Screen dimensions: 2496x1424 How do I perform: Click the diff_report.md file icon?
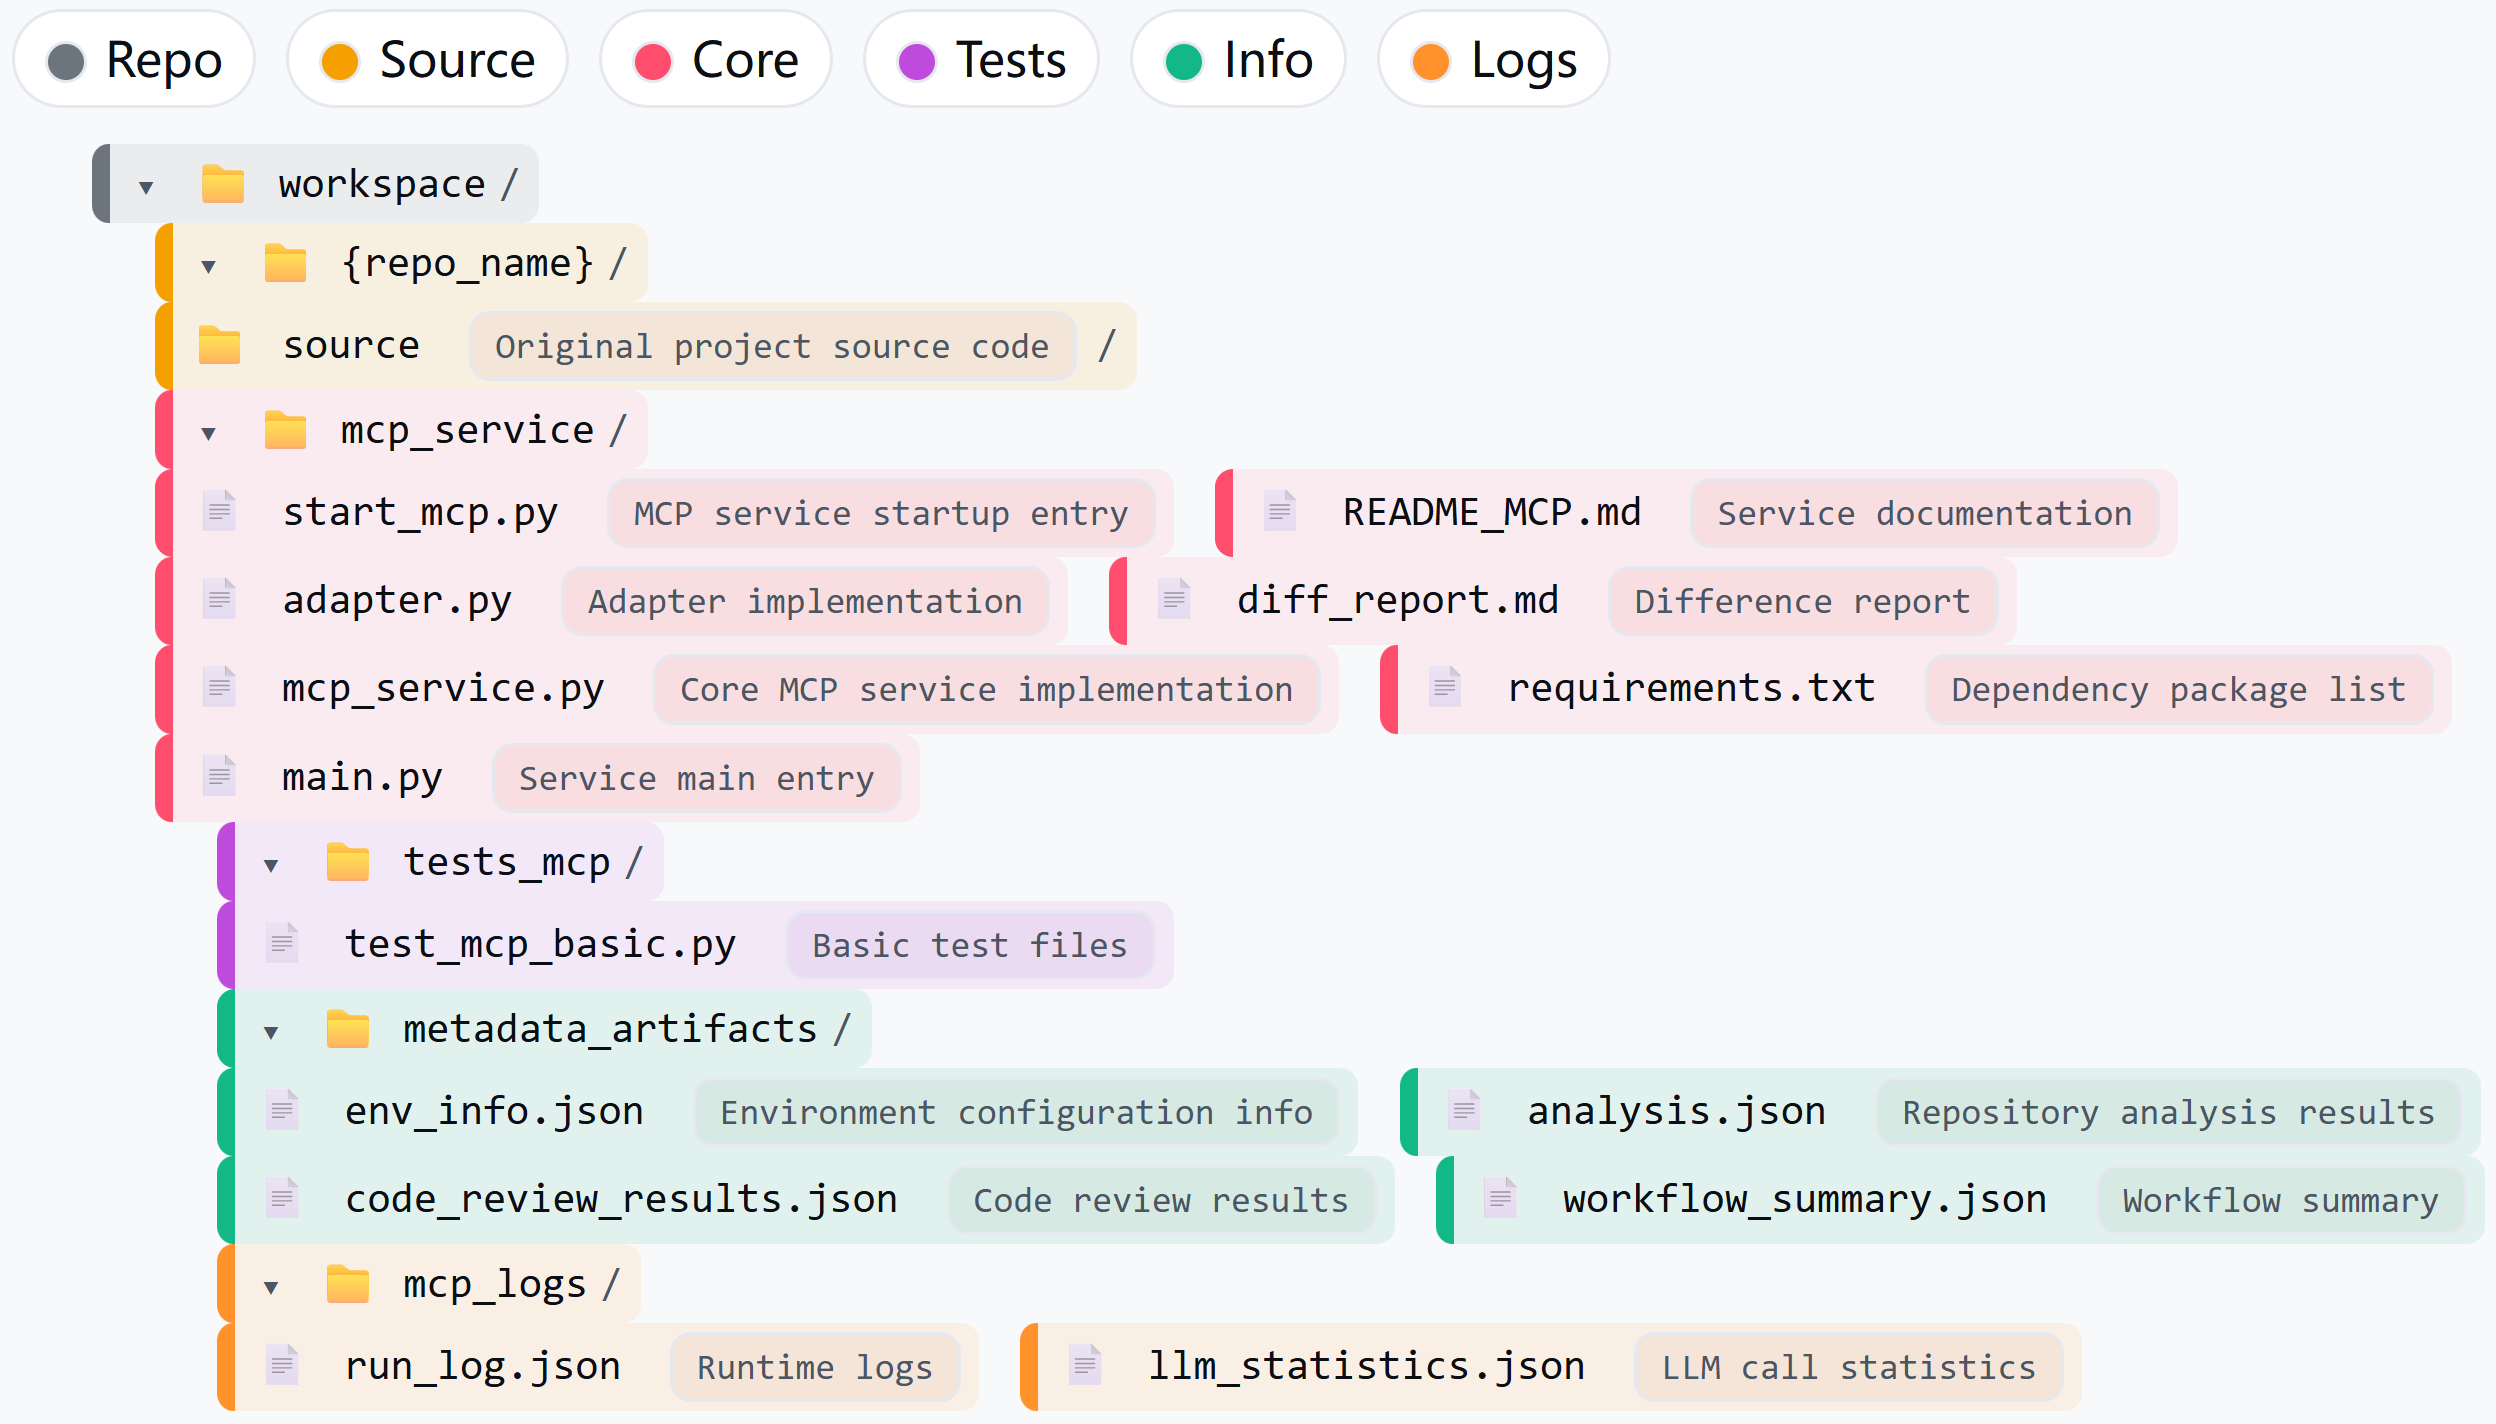1174,600
